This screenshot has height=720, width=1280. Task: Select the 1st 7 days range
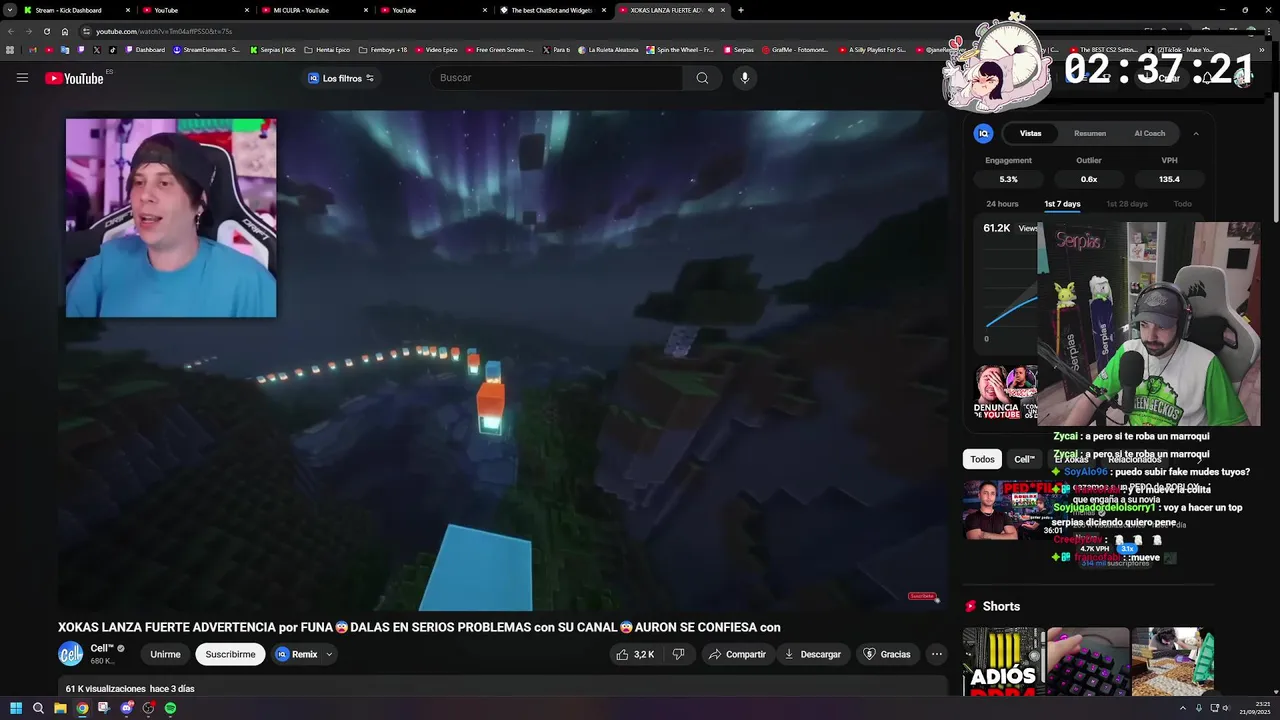[x=1062, y=204]
